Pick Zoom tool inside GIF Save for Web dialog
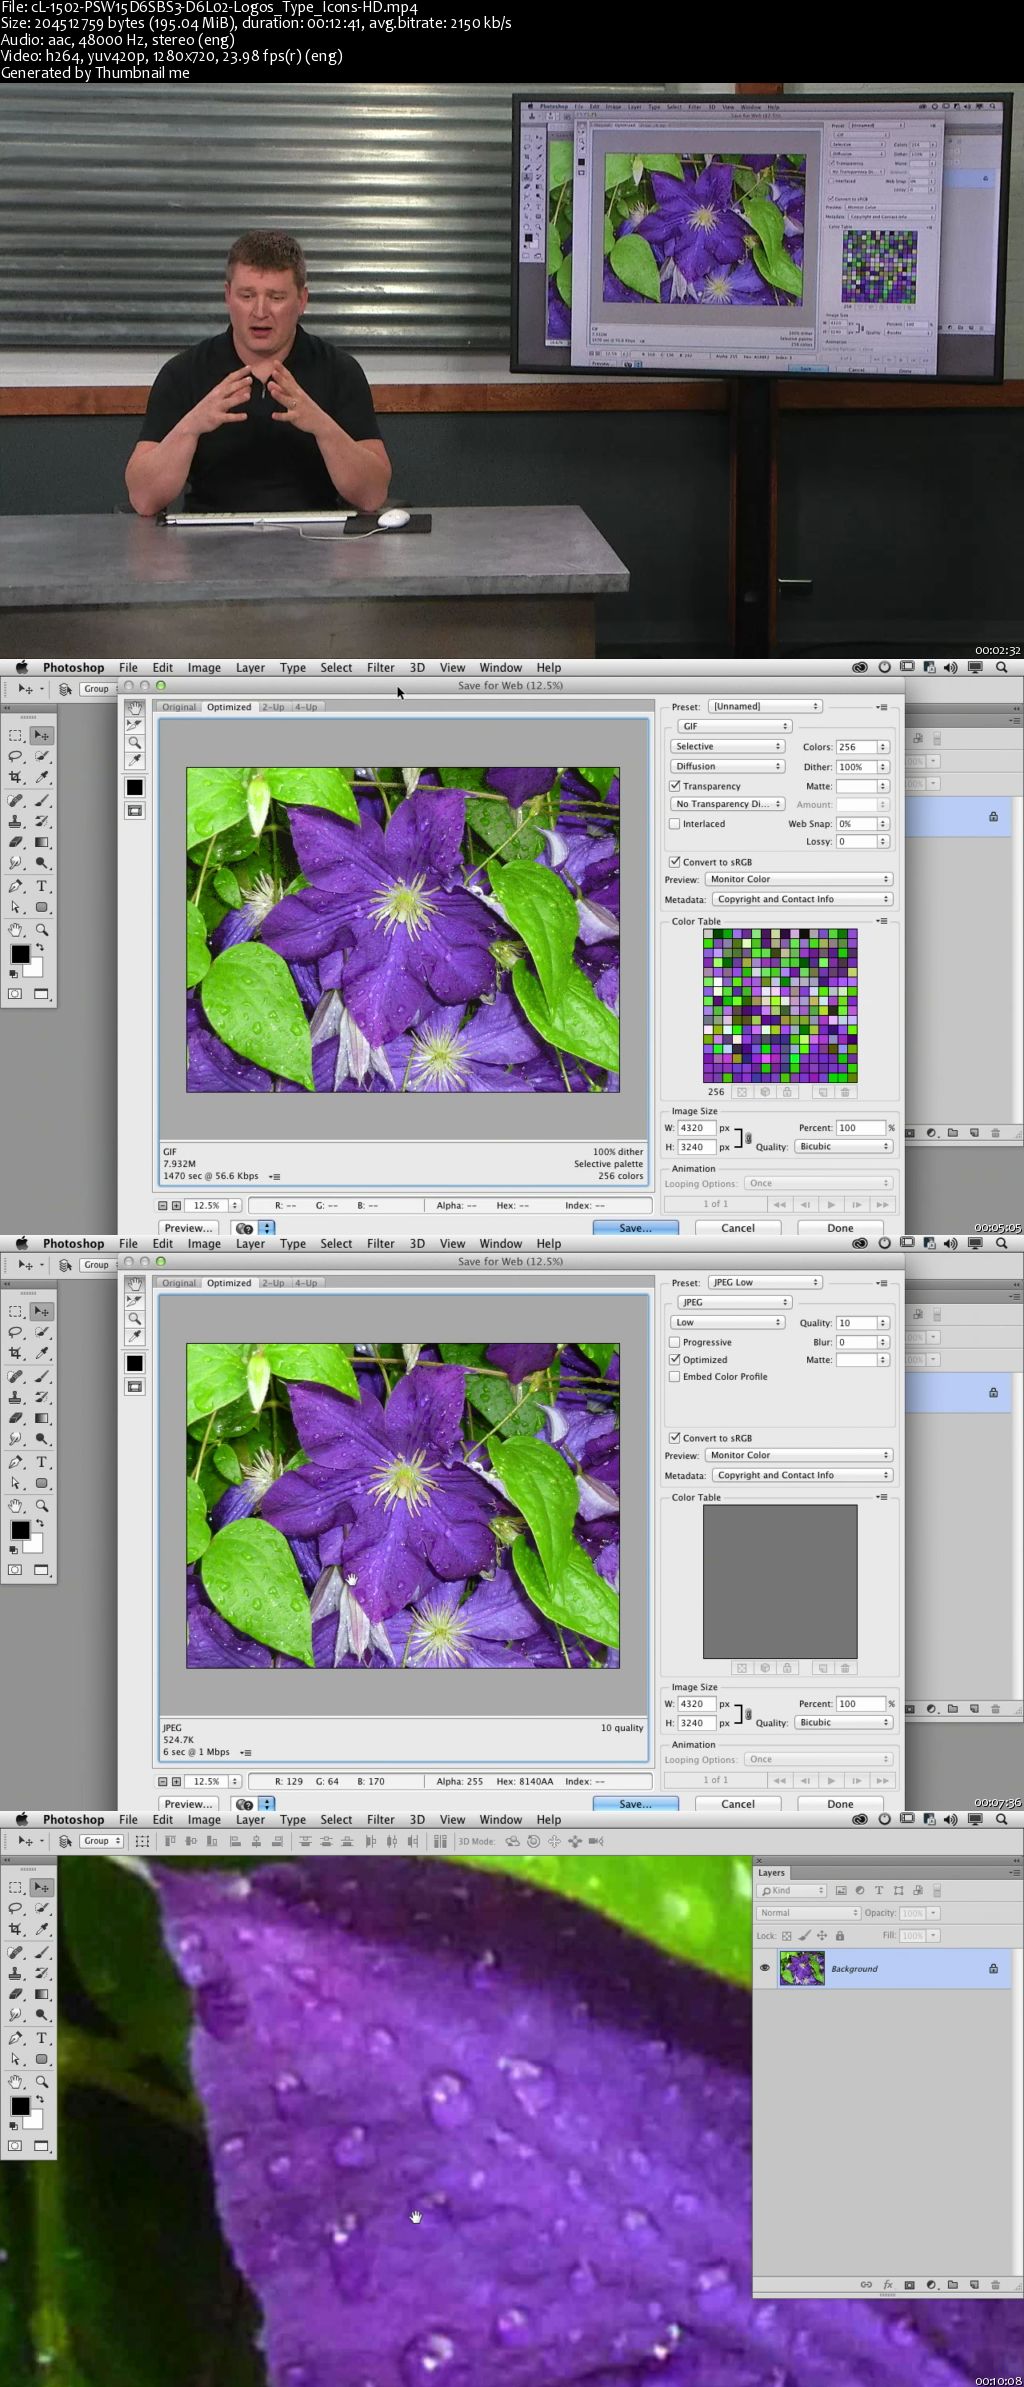 coord(134,743)
